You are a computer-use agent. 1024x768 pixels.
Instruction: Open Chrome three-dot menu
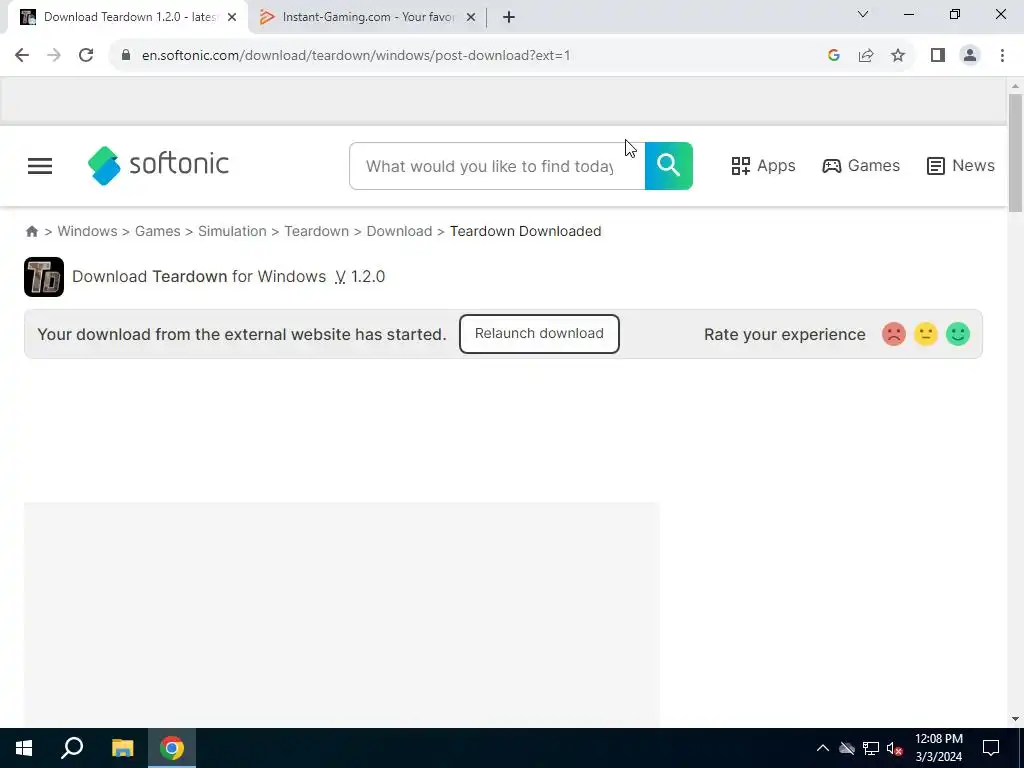coord(1002,56)
